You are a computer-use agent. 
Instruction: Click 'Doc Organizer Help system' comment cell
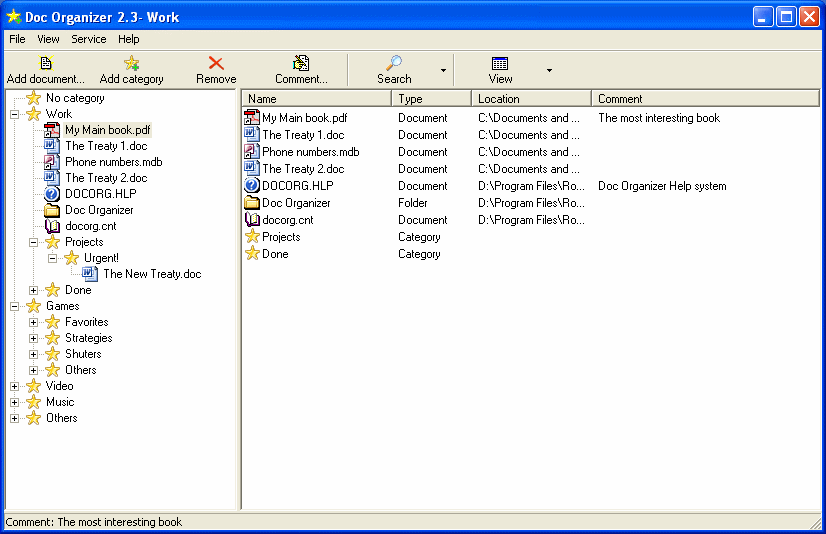coord(662,186)
